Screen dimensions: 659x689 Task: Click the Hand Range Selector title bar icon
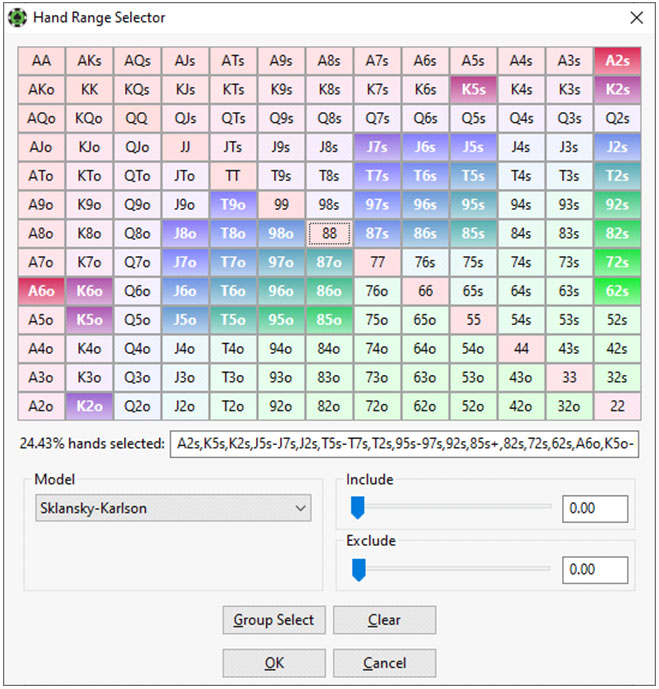pyautogui.click(x=16, y=17)
